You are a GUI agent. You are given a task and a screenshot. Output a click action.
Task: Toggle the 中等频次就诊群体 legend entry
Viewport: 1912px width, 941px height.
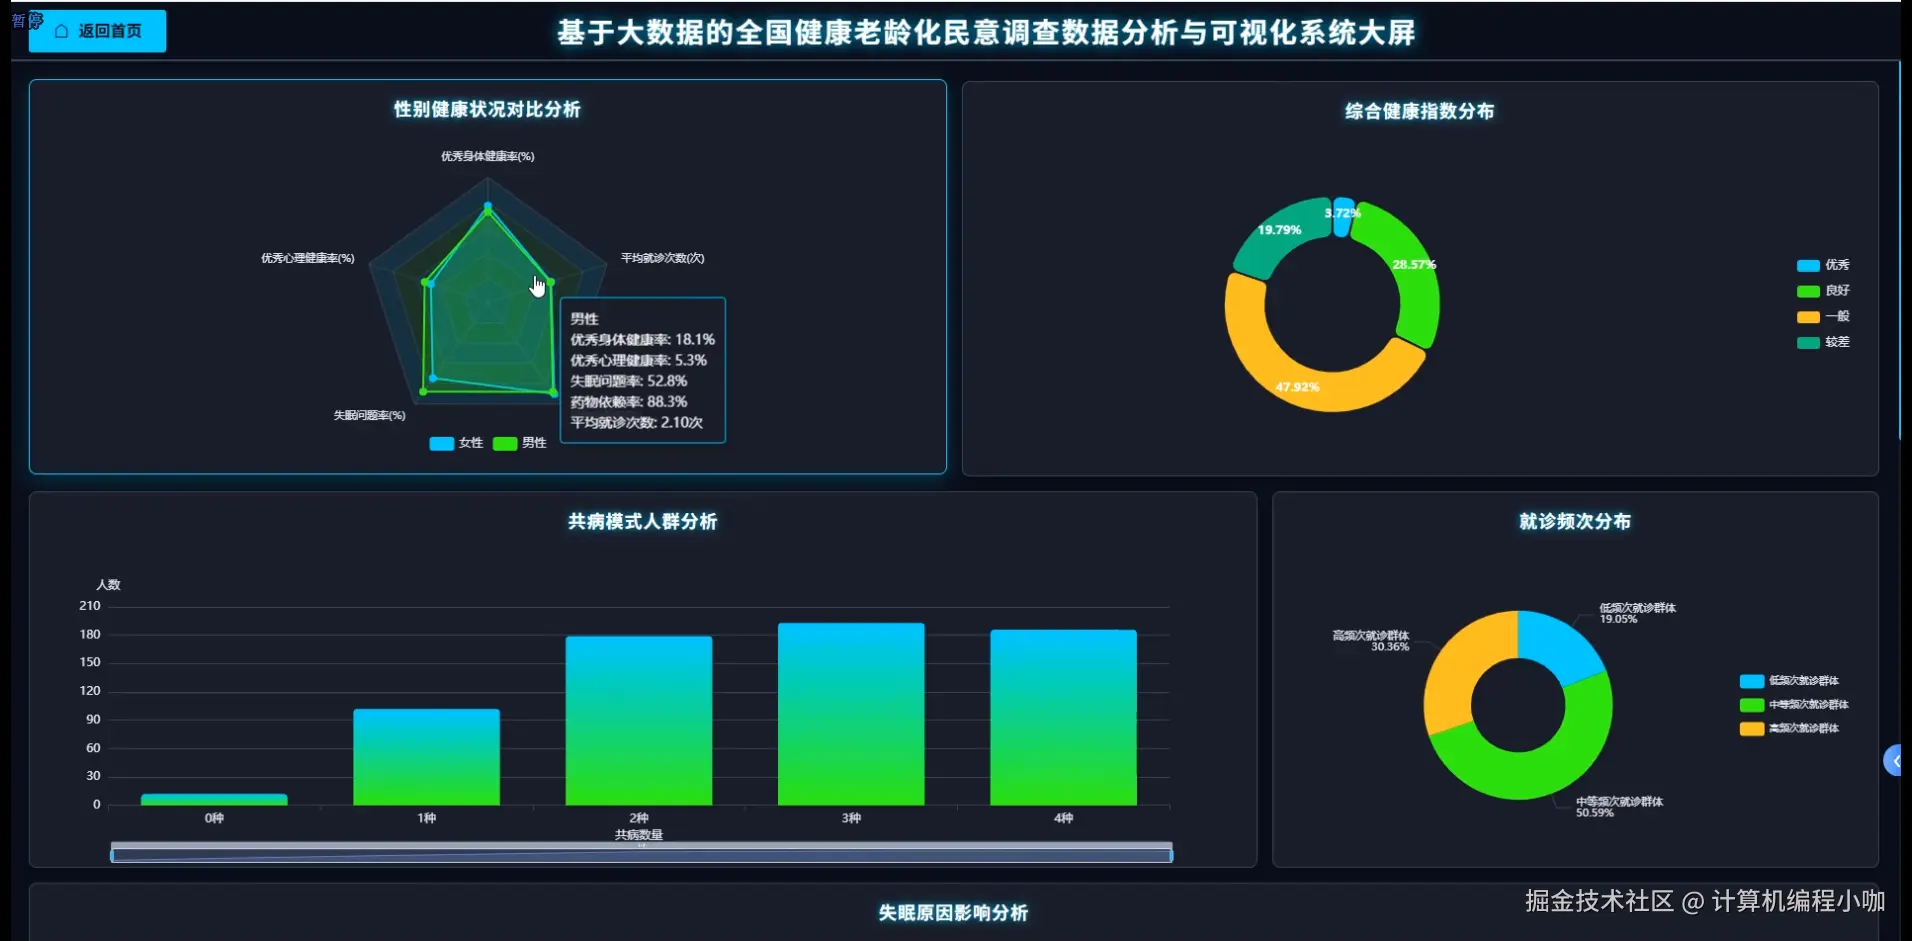click(x=1795, y=705)
